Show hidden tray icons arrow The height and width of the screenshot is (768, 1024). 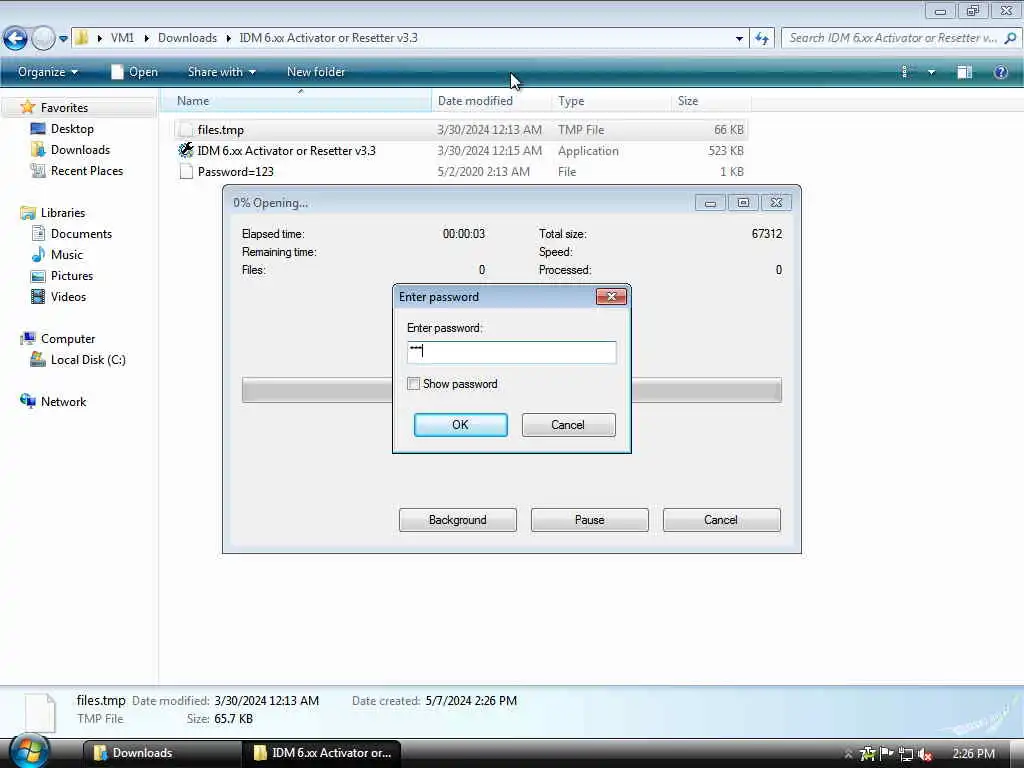[848, 754]
